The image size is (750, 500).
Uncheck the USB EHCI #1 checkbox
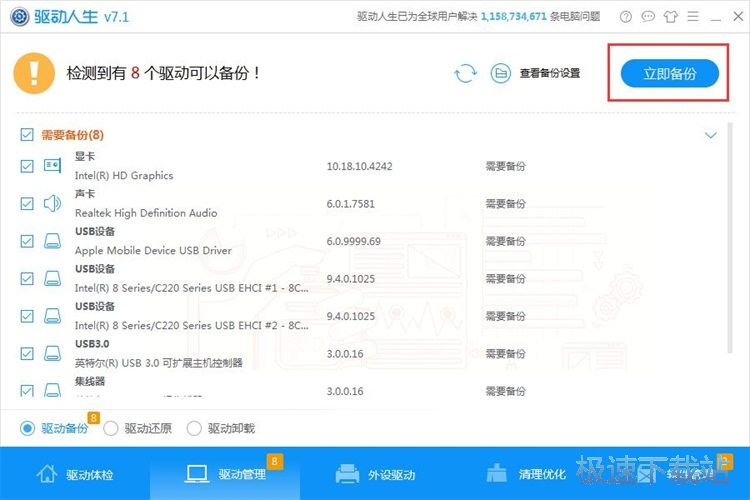[27, 278]
